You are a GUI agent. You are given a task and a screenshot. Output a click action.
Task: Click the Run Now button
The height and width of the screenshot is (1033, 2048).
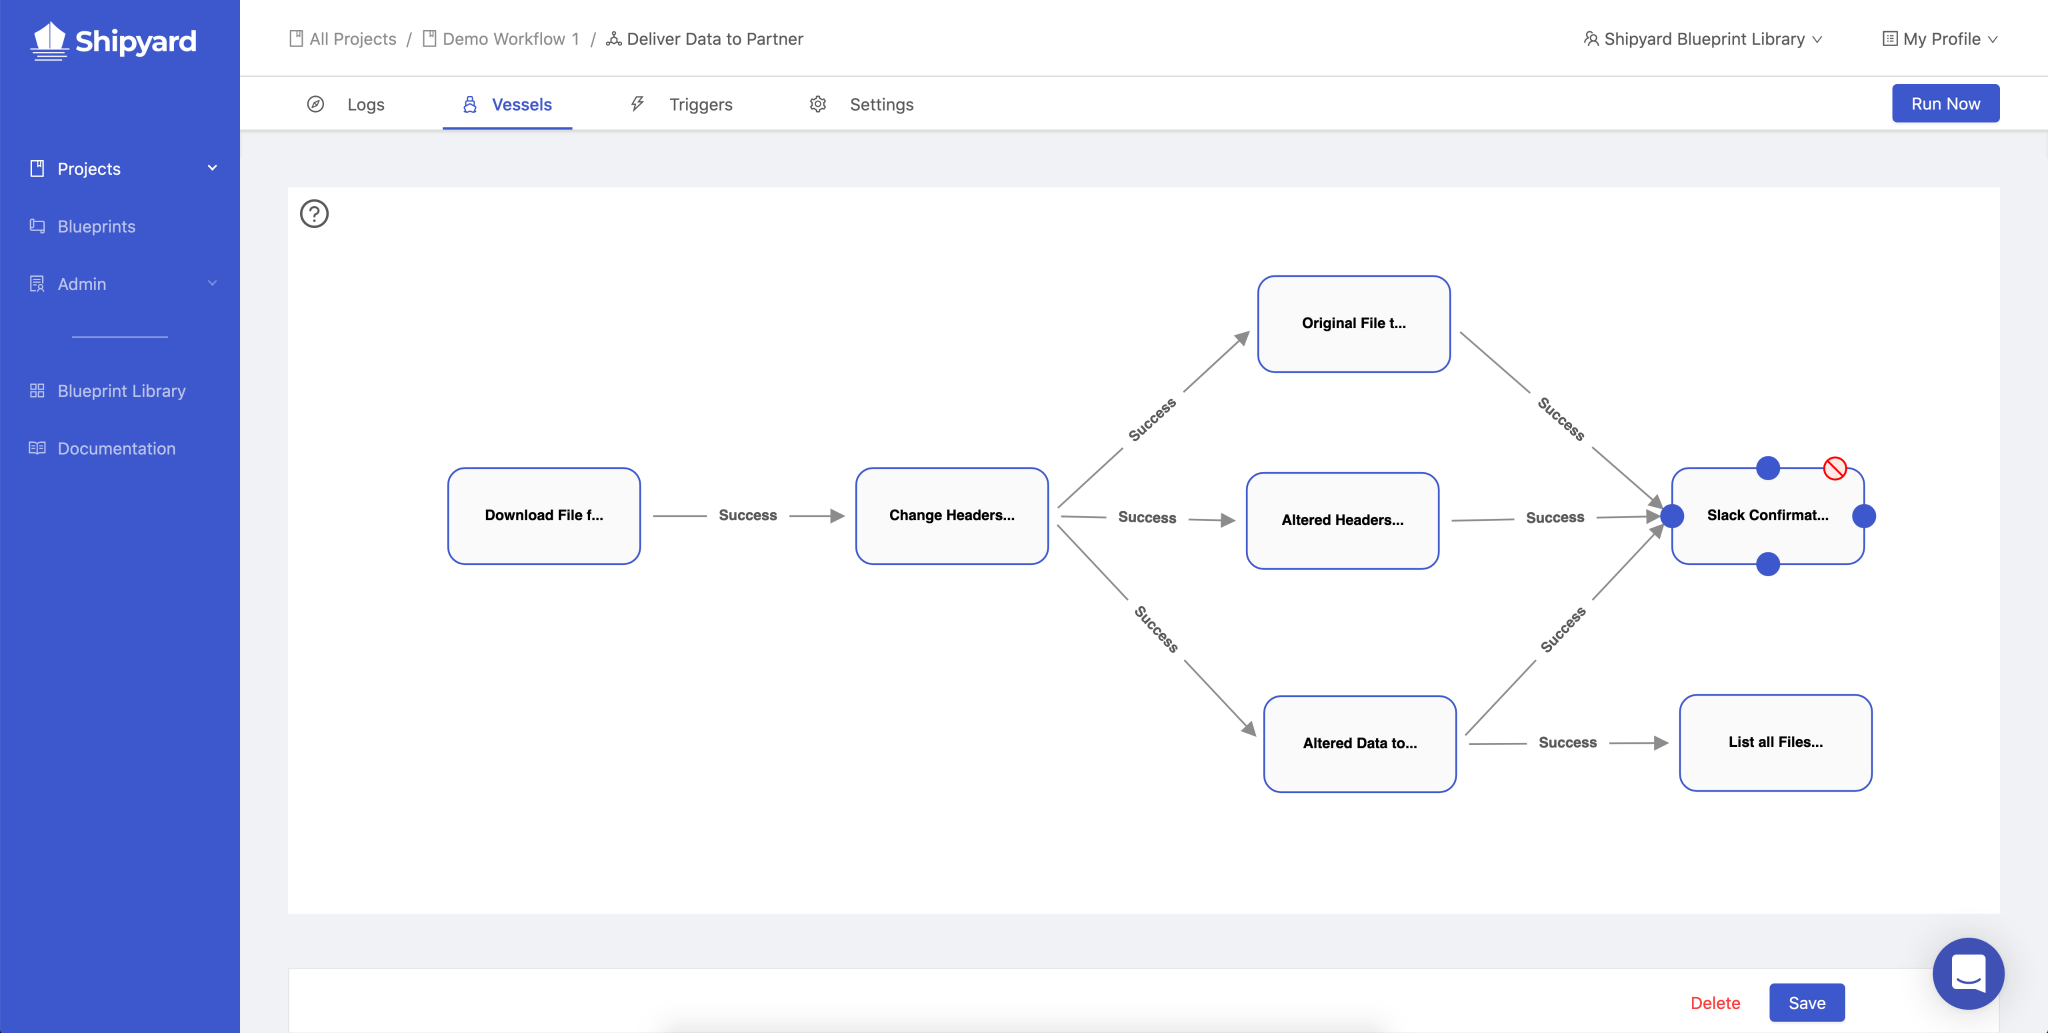(1945, 103)
